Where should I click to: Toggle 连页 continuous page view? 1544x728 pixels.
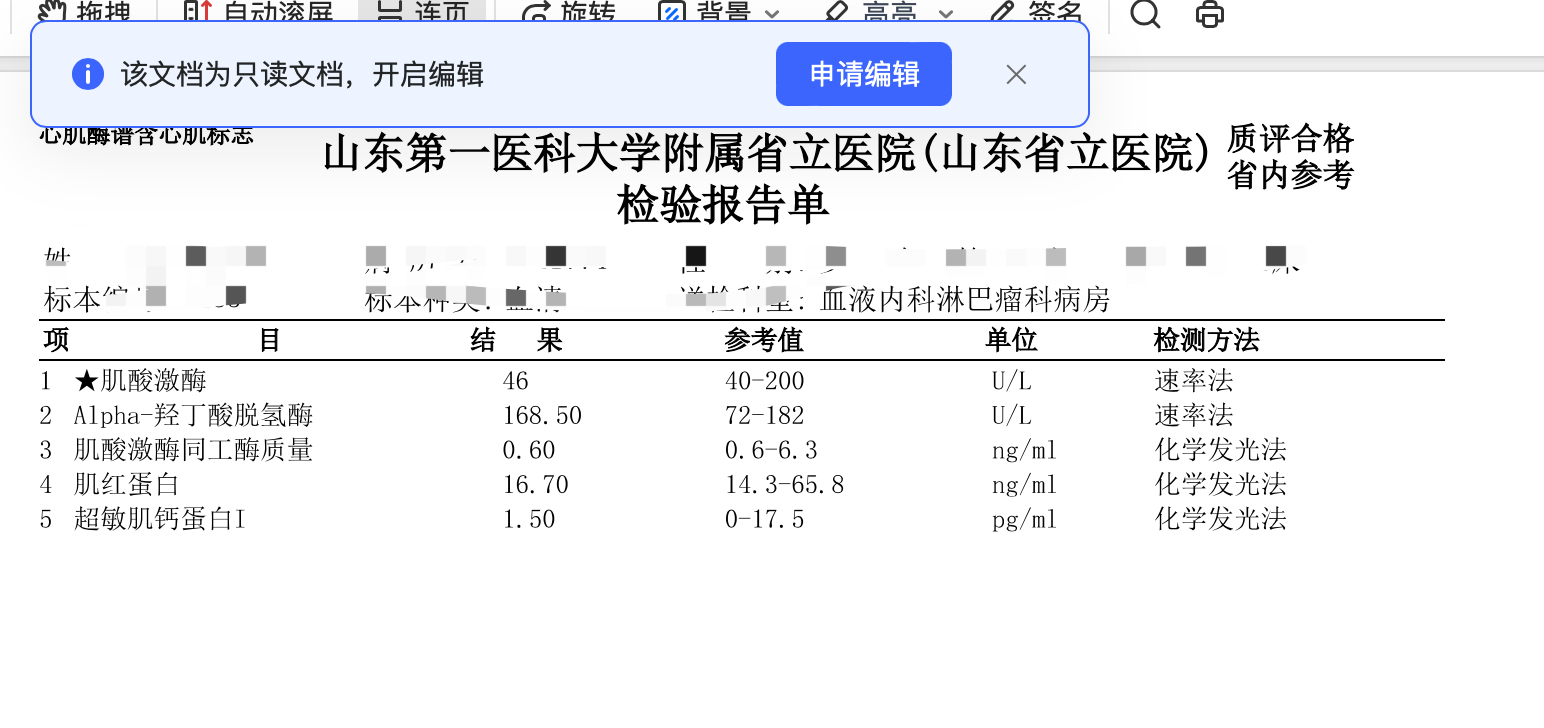[421, 12]
